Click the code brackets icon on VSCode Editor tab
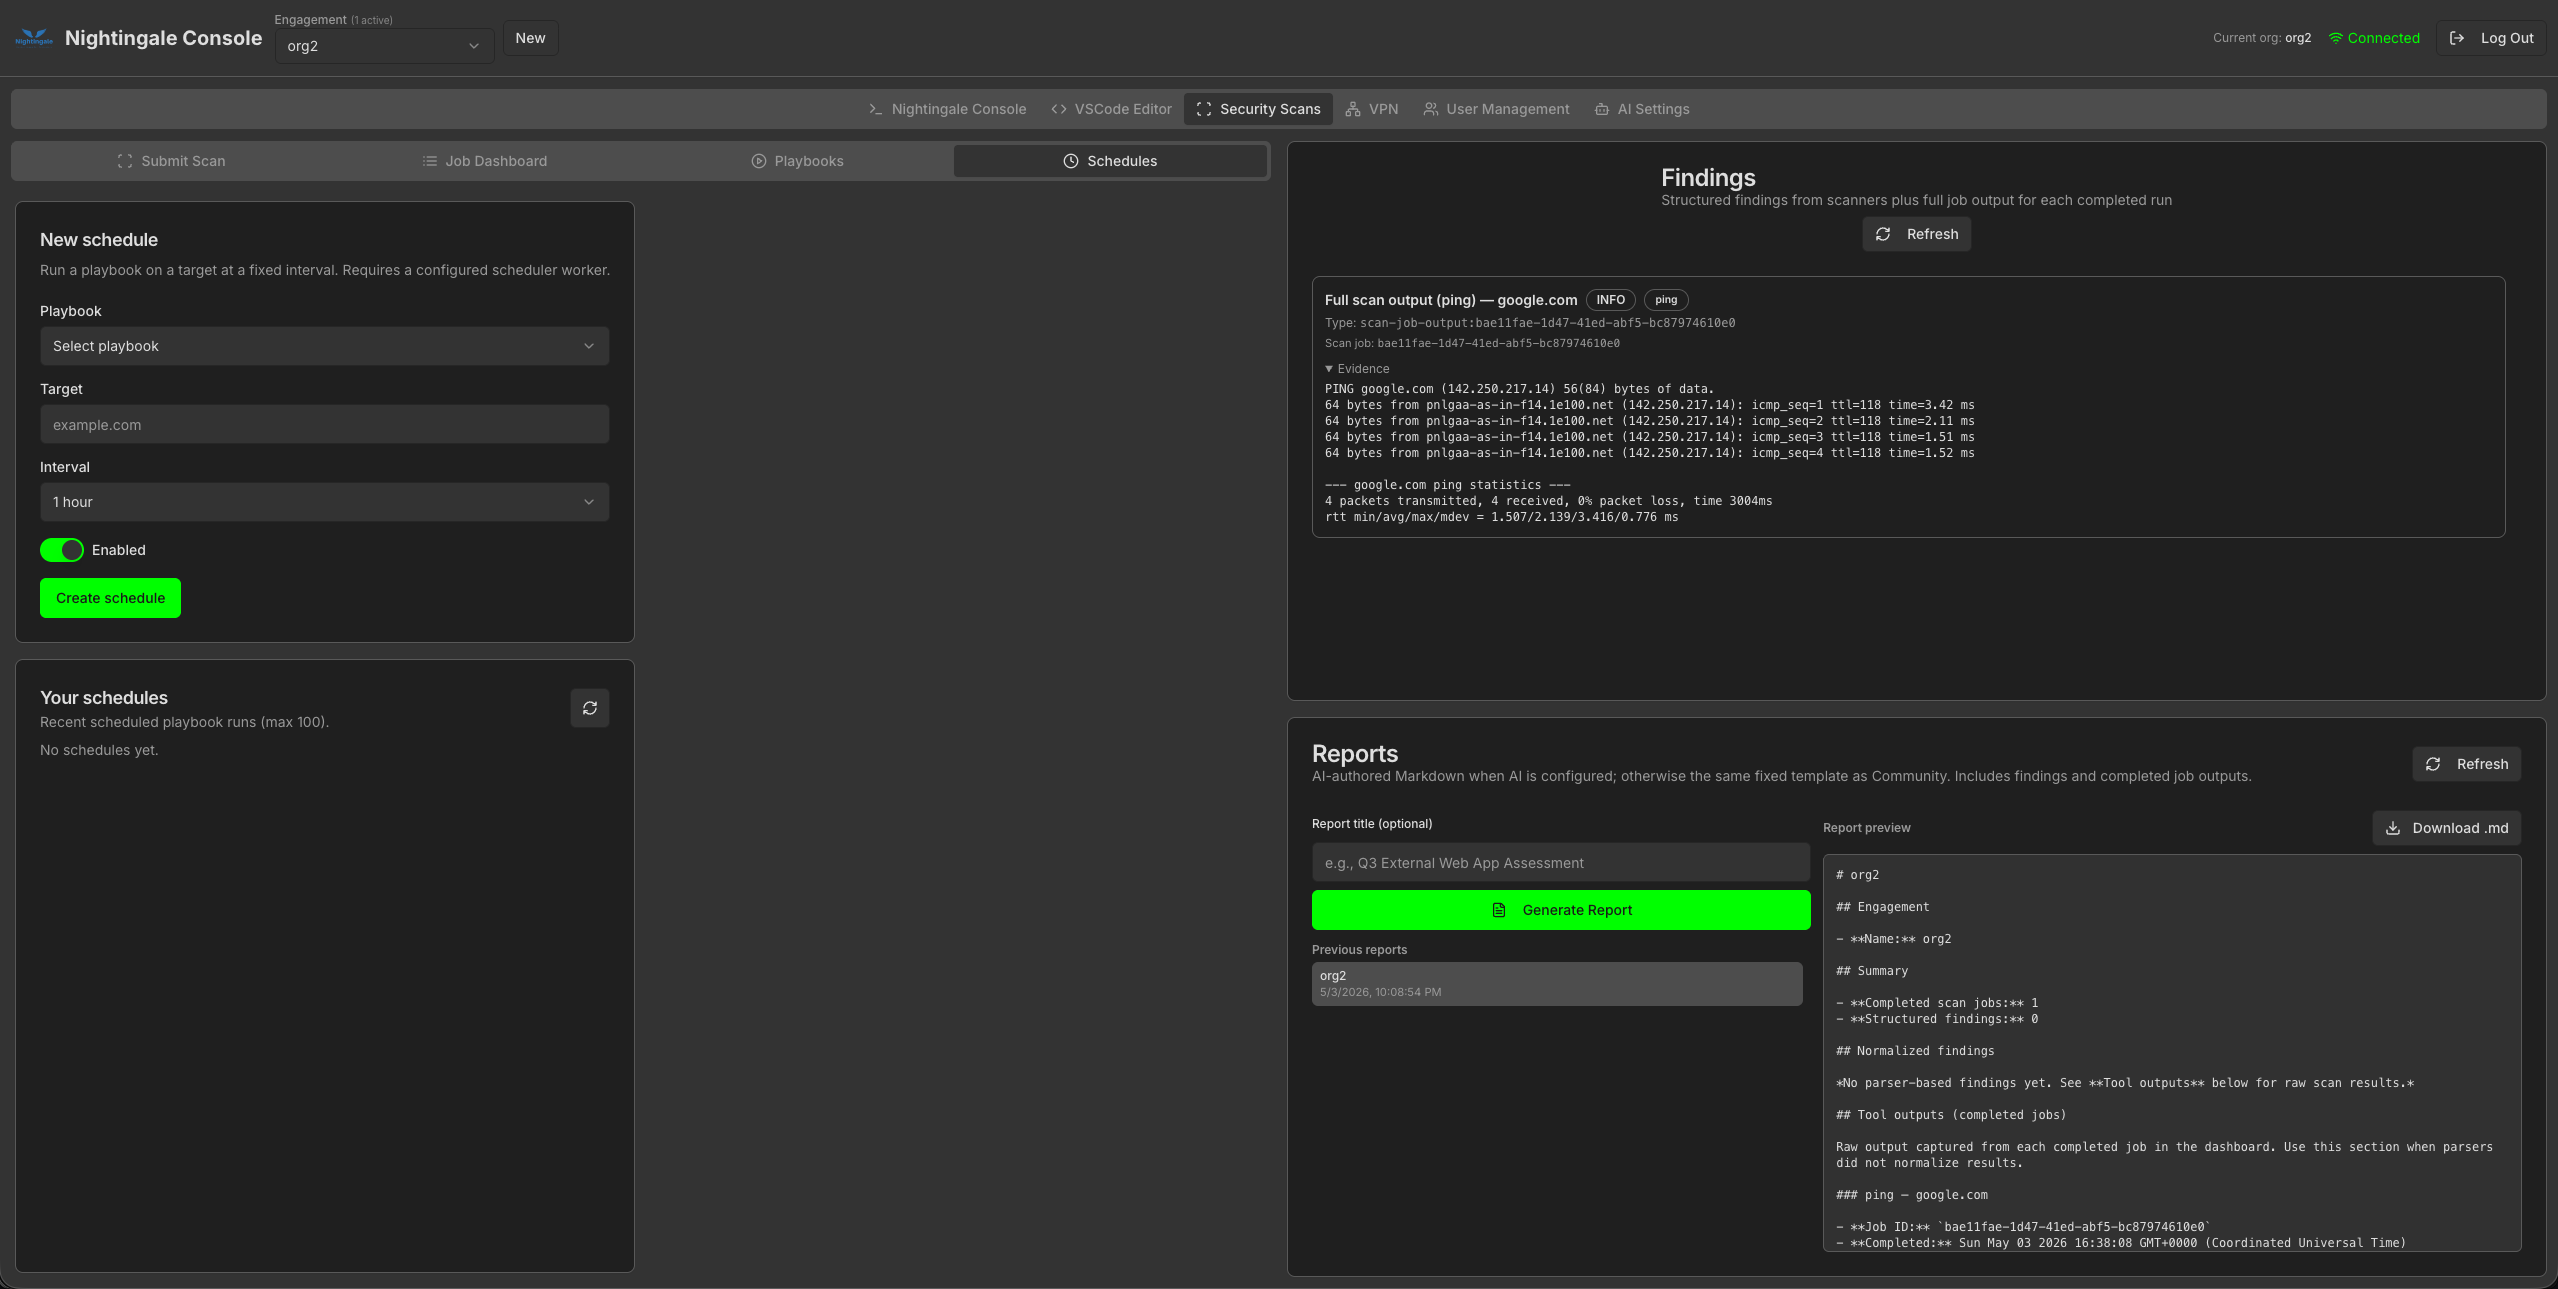This screenshot has width=2558, height=1289. click(1059, 109)
